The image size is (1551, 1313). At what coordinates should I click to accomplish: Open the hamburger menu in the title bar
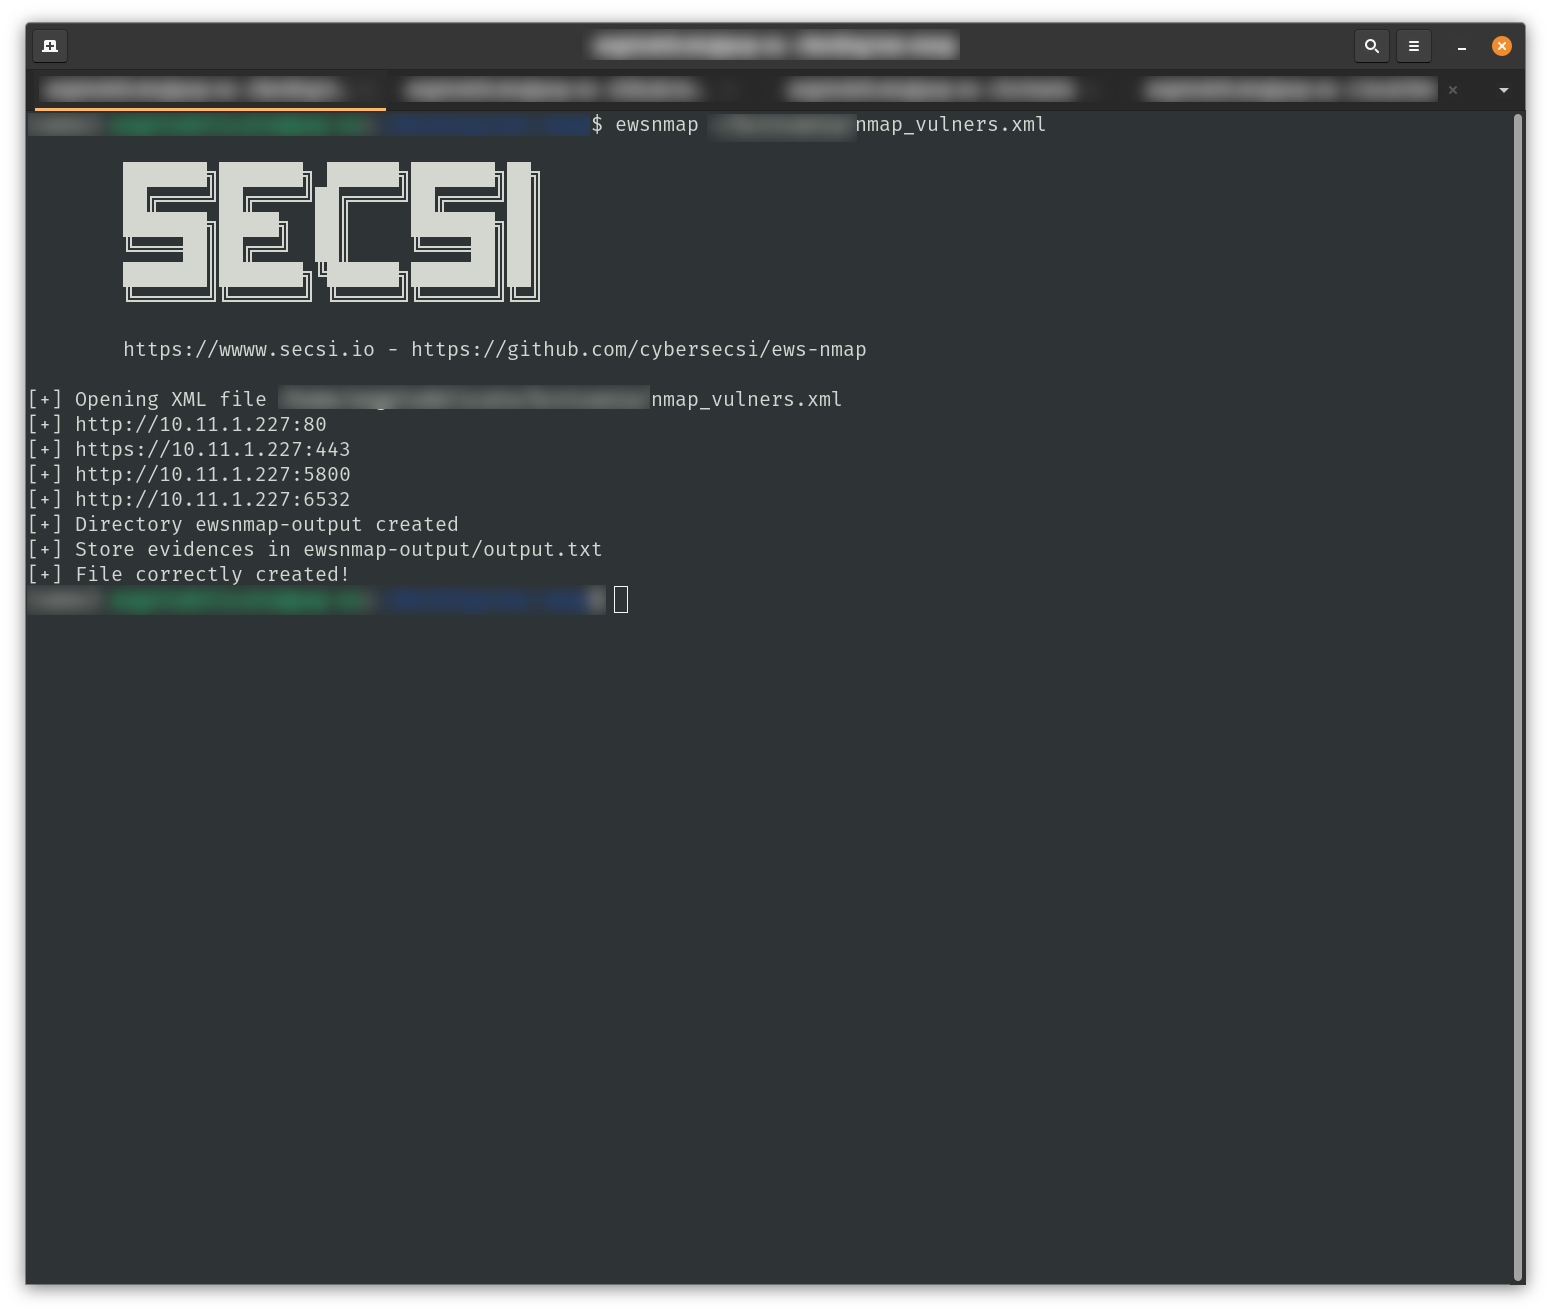[x=1414, y=46]
